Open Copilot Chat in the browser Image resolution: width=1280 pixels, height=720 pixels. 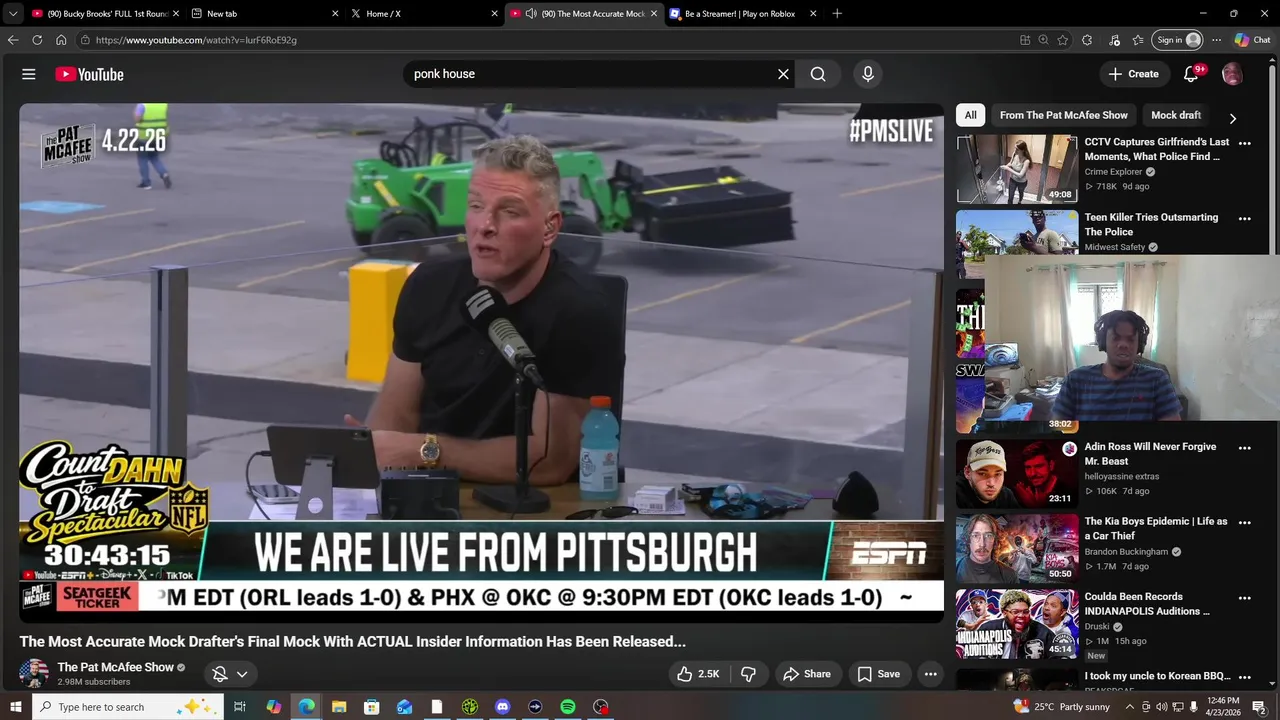(1252, 40)
